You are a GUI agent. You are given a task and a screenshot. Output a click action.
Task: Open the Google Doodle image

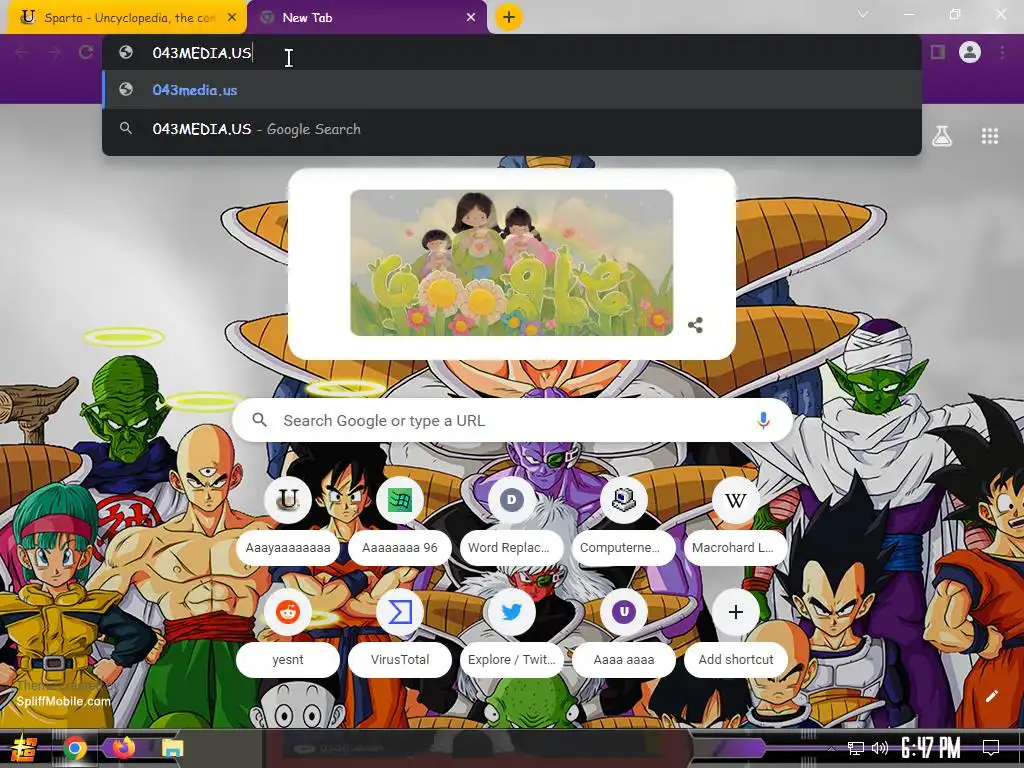coord(511,263)
